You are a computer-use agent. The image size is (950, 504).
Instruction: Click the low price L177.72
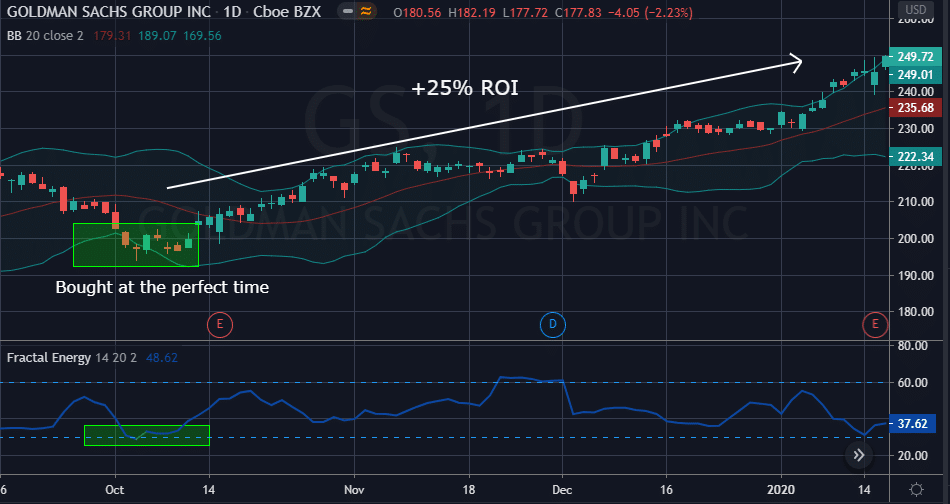point(526,12)
